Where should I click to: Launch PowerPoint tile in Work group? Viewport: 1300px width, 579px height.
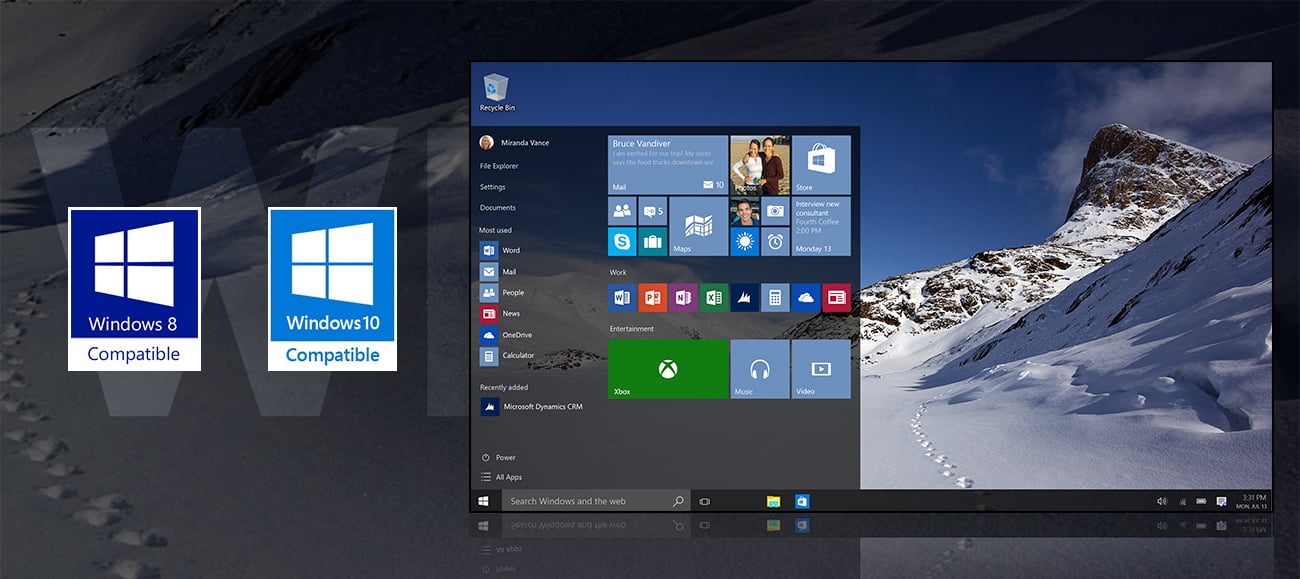(653, 297)
